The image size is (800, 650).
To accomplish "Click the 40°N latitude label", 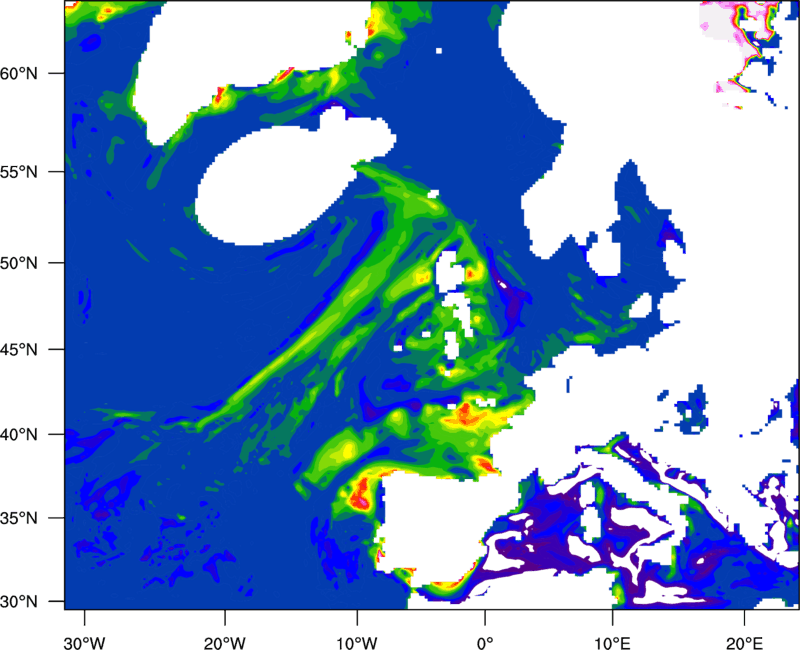I will (x=19, y=435).
